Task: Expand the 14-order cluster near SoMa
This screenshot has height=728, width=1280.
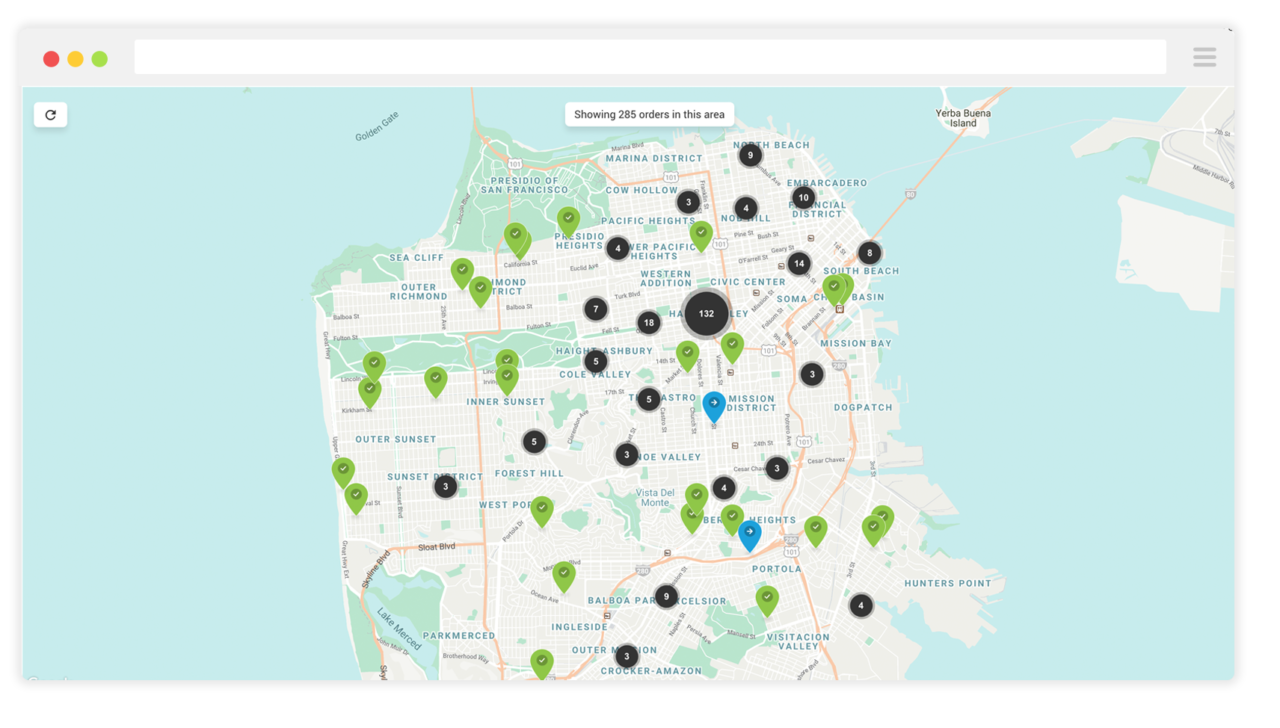Action: [799, 263]
